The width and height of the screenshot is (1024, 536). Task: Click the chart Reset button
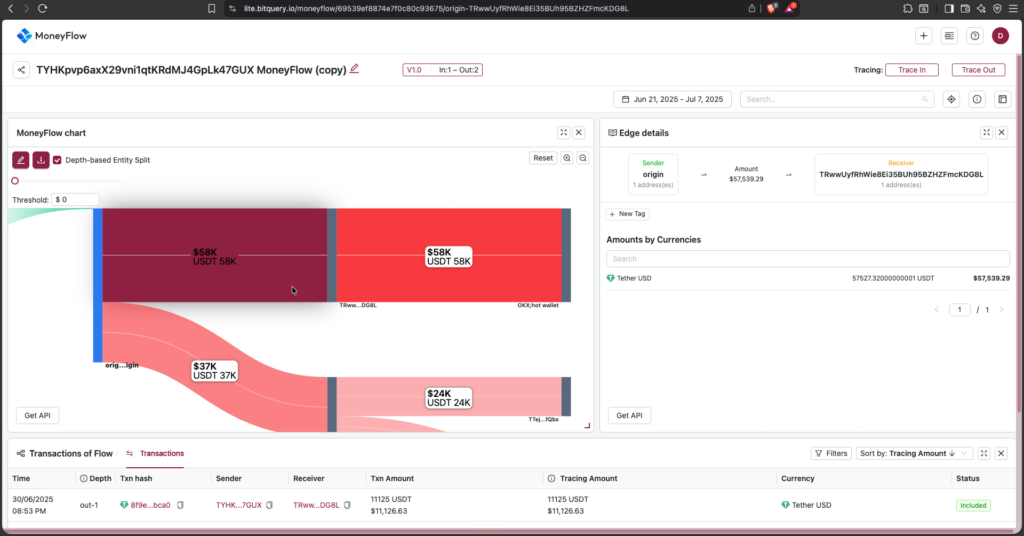click(543, 158)
